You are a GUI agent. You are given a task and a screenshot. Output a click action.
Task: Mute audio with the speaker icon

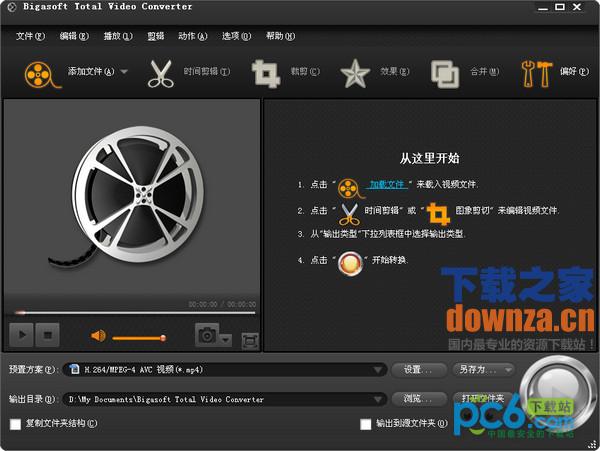coord(98,336)
